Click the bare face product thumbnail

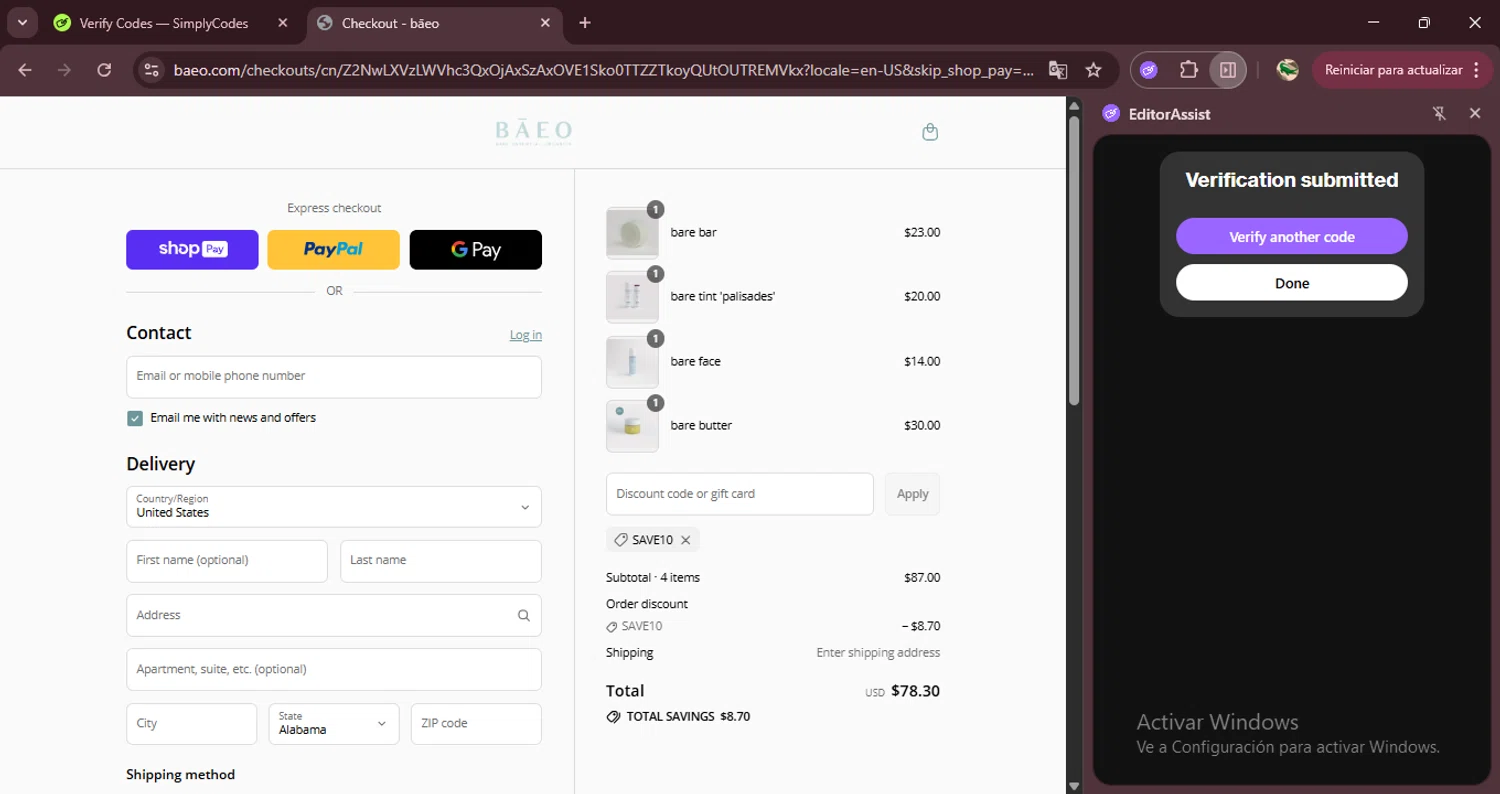632,362
